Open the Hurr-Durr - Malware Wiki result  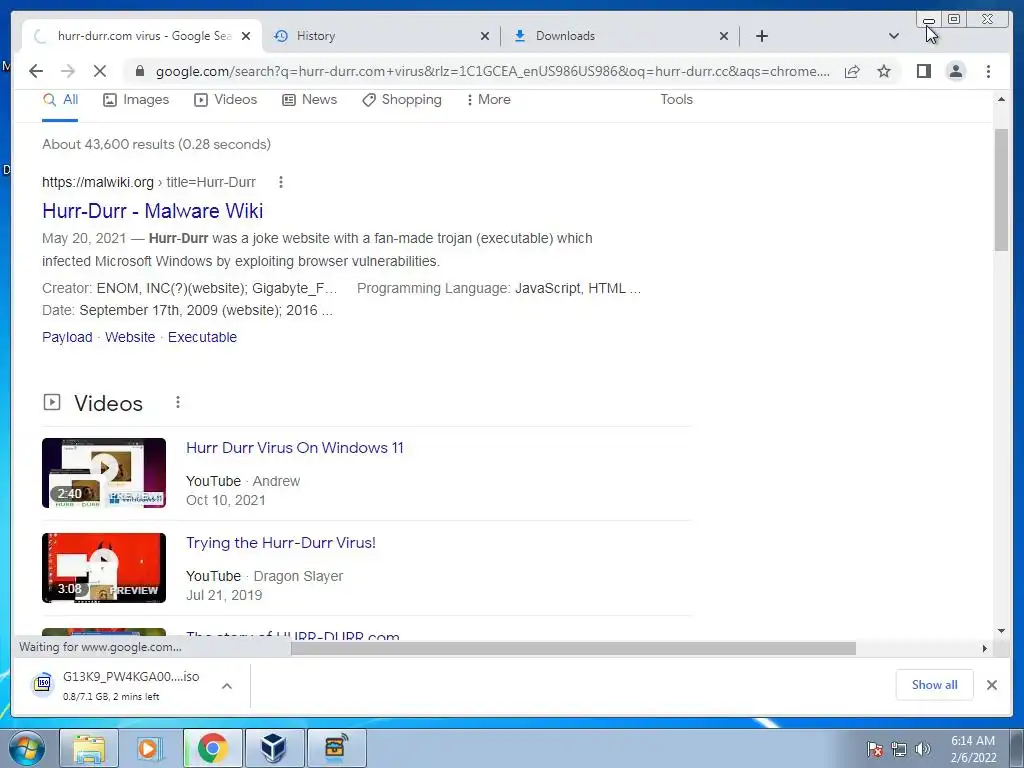click(152, 211)
